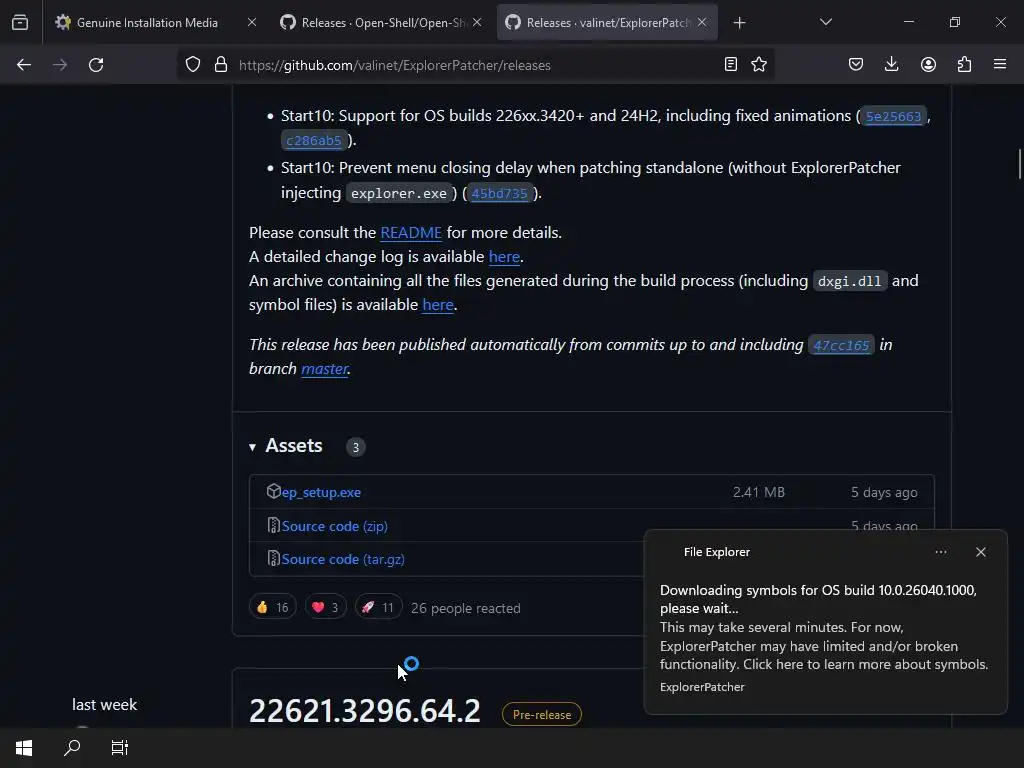Open tracking protection shield icon
This screenshot has width=1024, height=768.
coord(193,65)
